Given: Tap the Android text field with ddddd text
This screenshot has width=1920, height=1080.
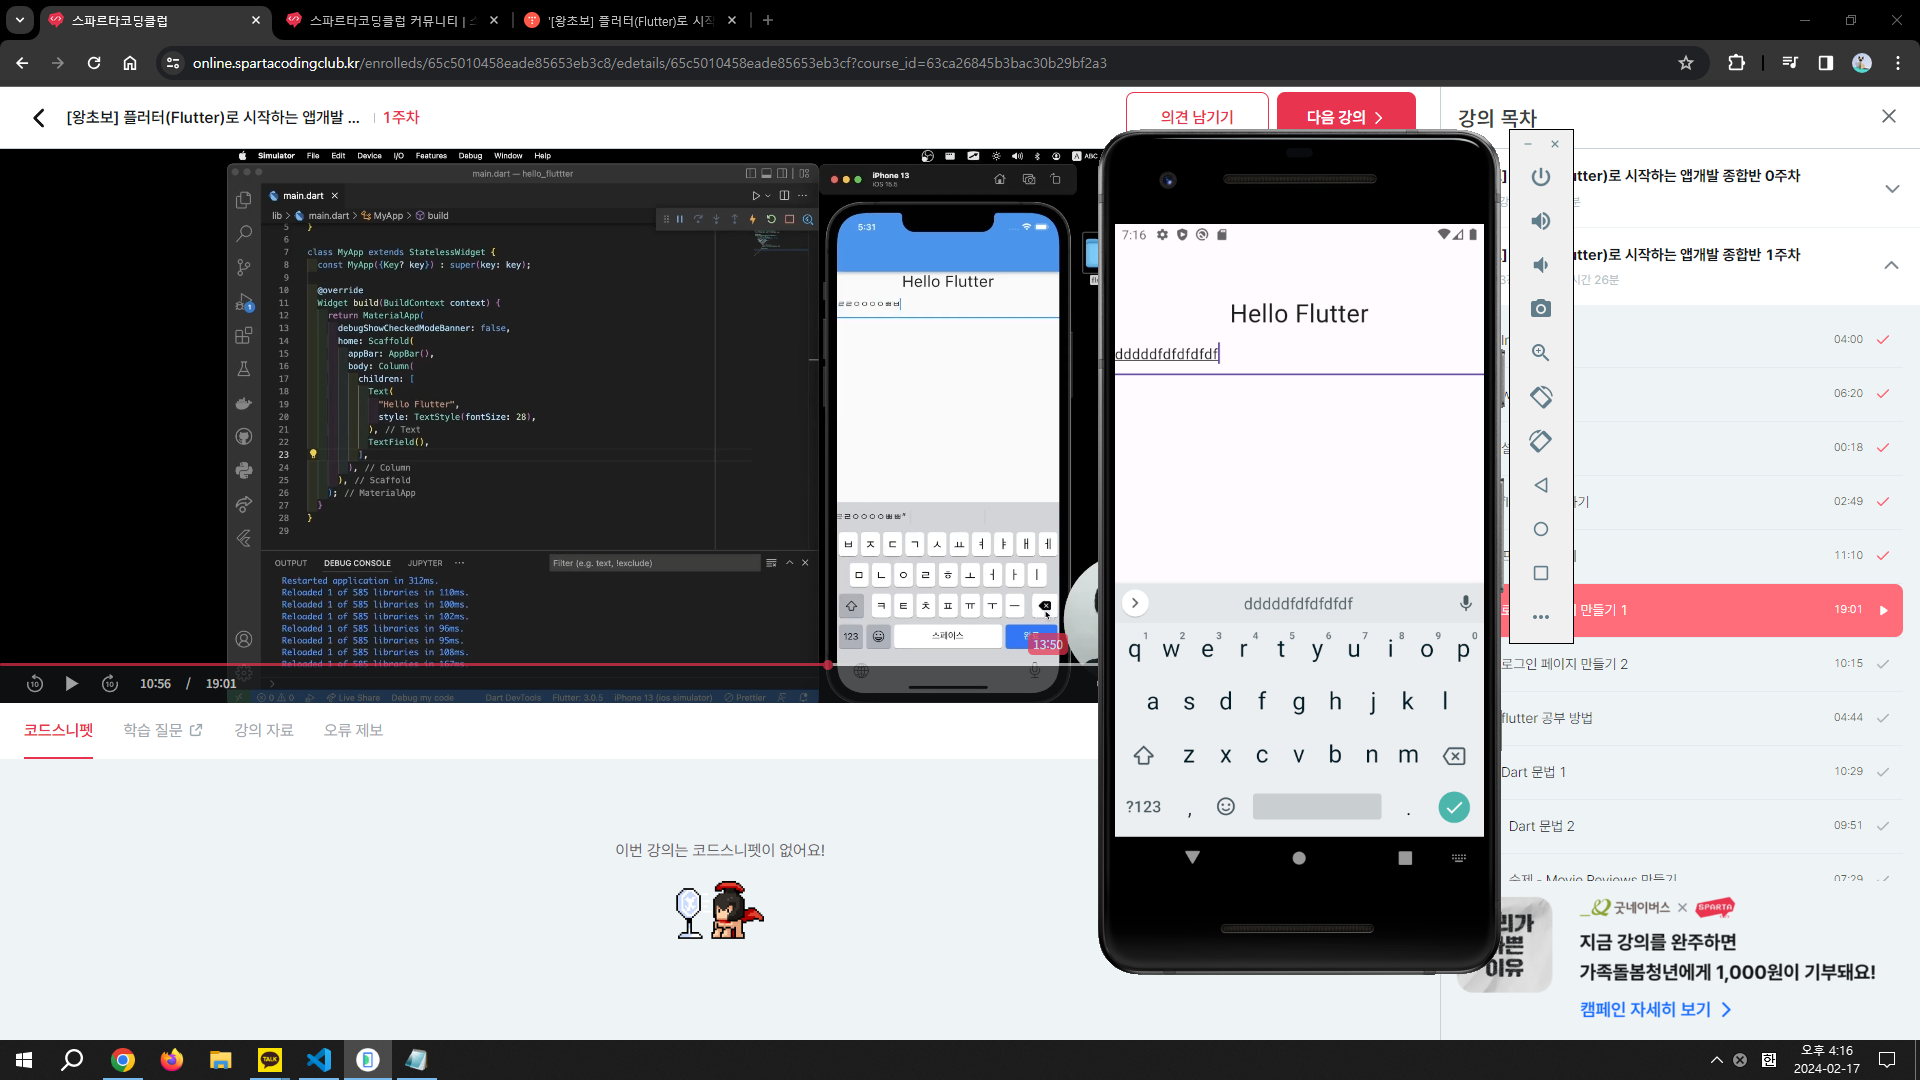Looking at the screenshot, I should pos(1299,355).
